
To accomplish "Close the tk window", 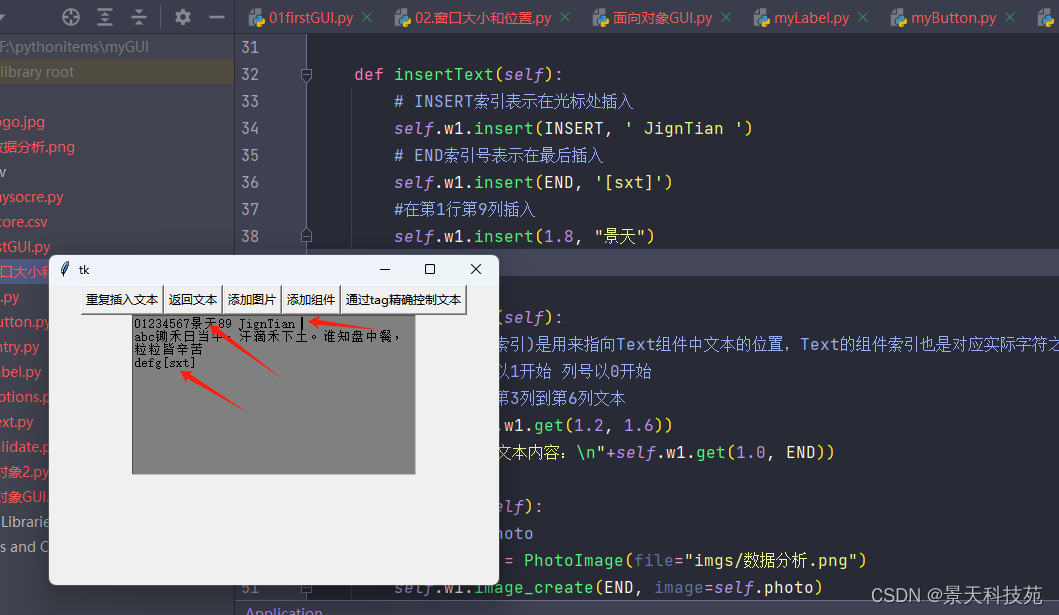I will tap(475, 269).
